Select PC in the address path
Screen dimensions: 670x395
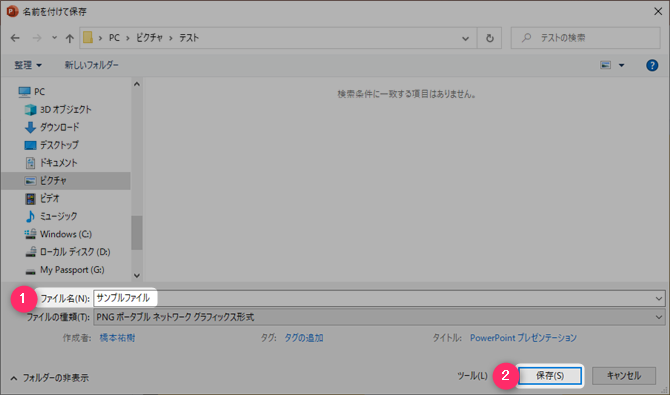pyautogui.click(x=114, y=38)
